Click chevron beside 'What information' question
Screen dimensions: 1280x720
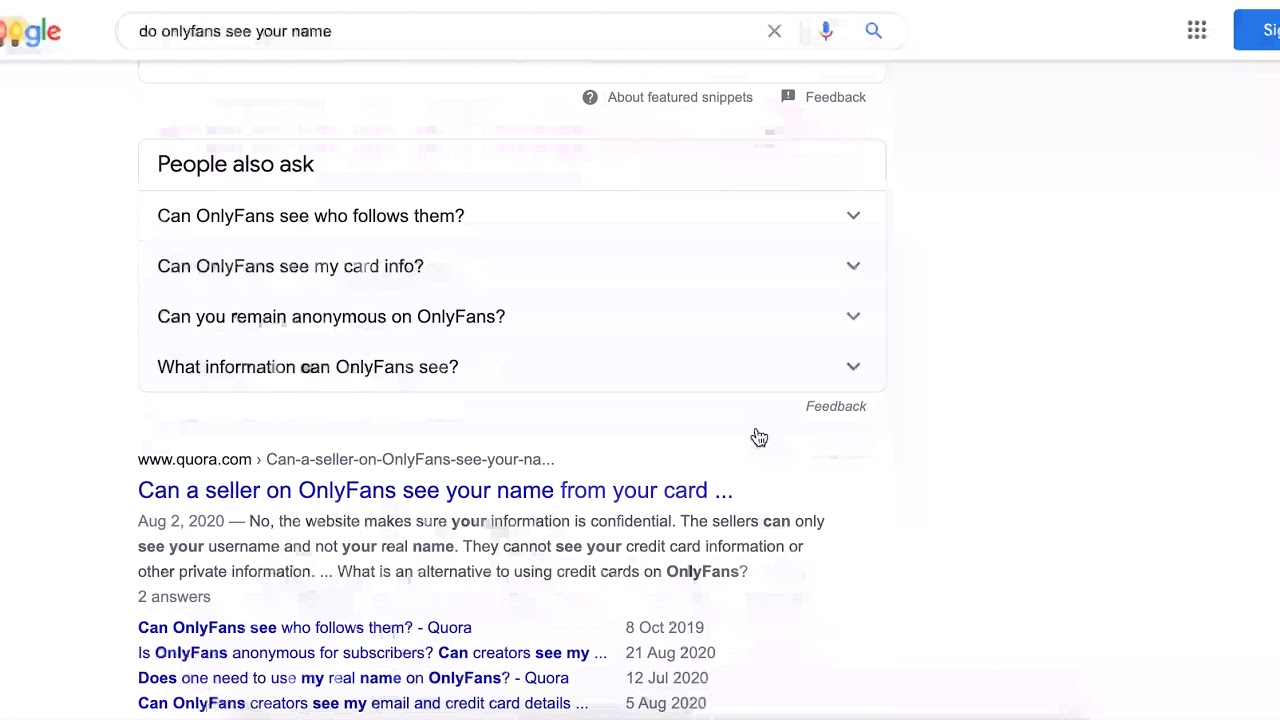[x=853, y=367]
